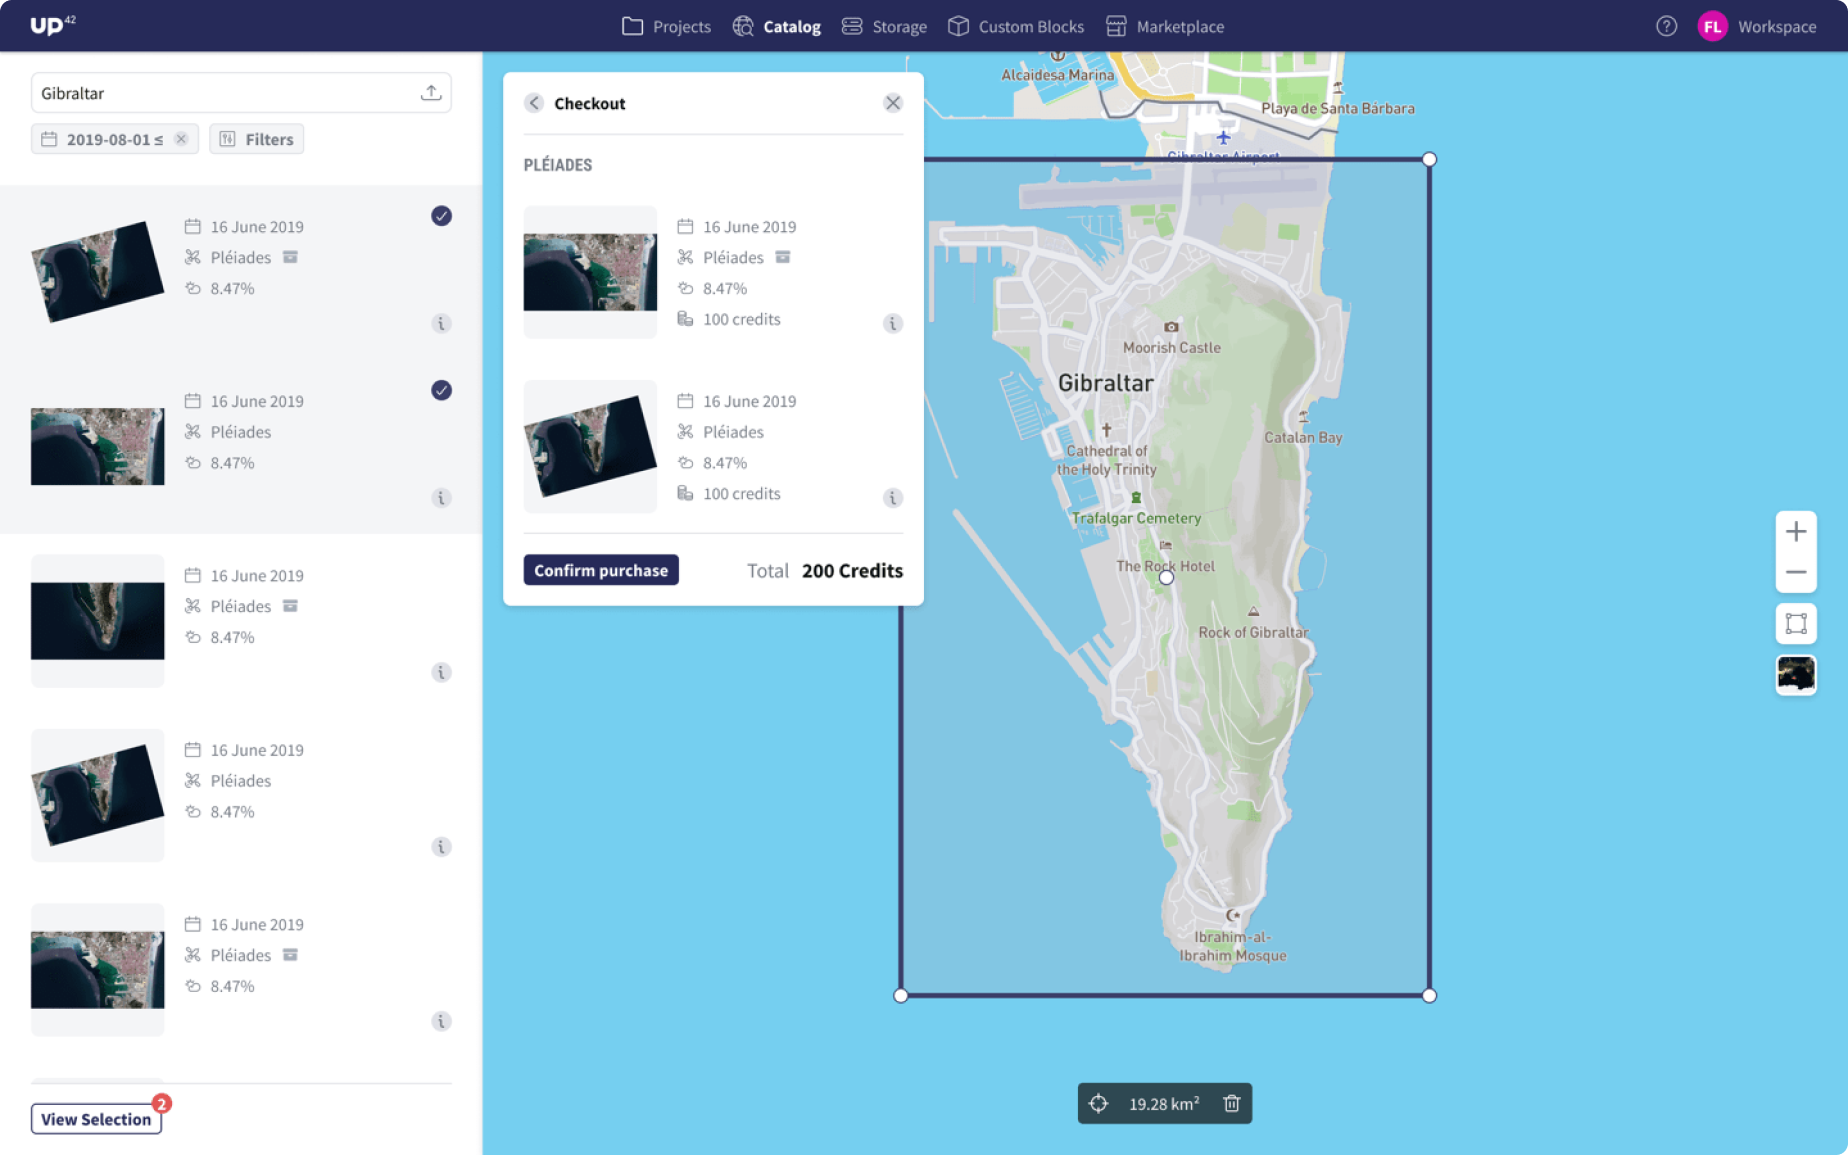Zoom out on the map
Viewport: 1848px width, 1155px height.
[x=1796, y=573]
